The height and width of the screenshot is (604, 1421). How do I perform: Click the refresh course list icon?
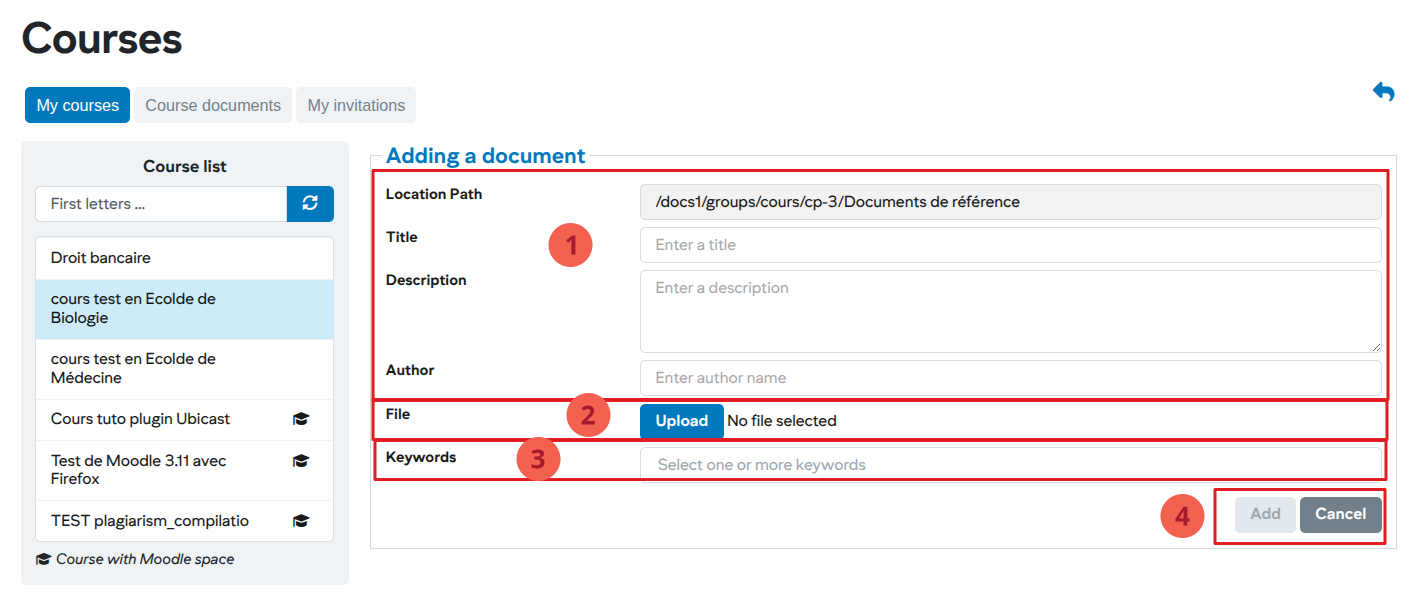(310, 204)
